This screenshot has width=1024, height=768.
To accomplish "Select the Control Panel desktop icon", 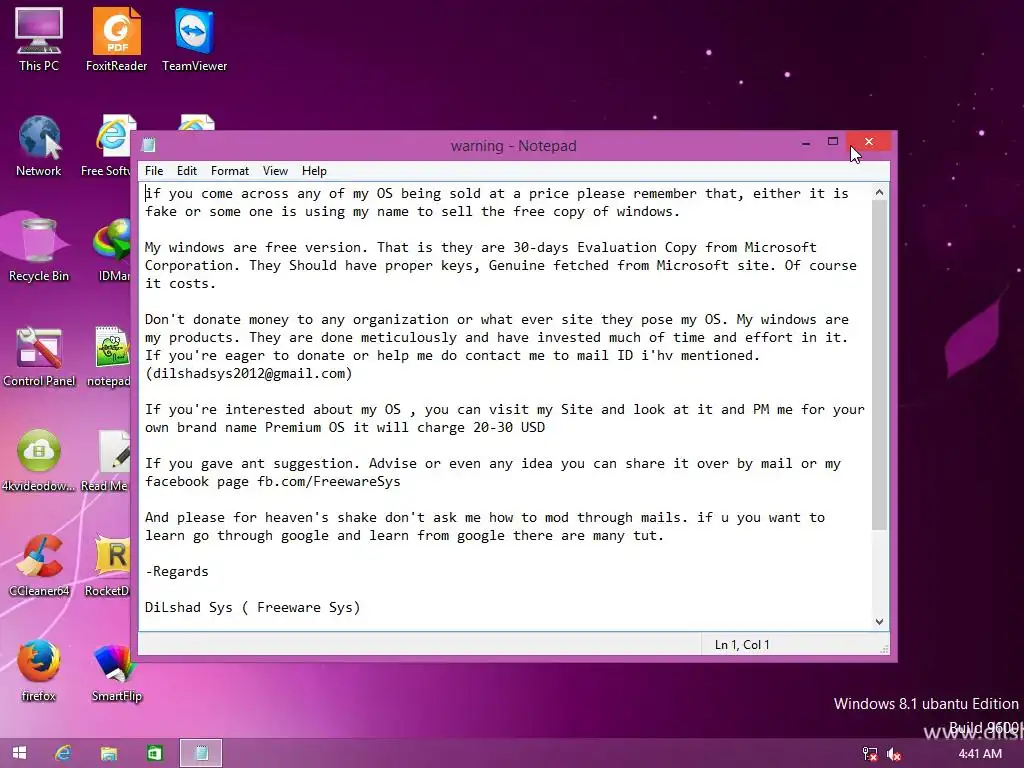I will point(39,356).
